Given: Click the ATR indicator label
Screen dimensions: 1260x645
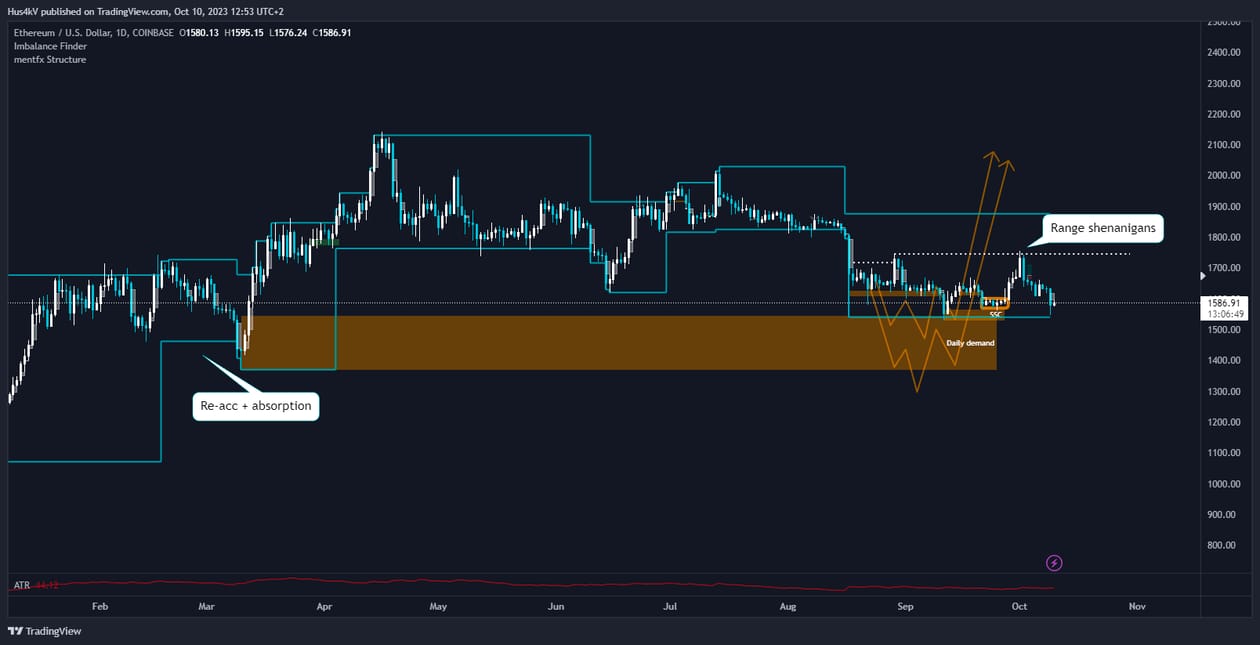Looking at the screenshot, I should [21, 585].
